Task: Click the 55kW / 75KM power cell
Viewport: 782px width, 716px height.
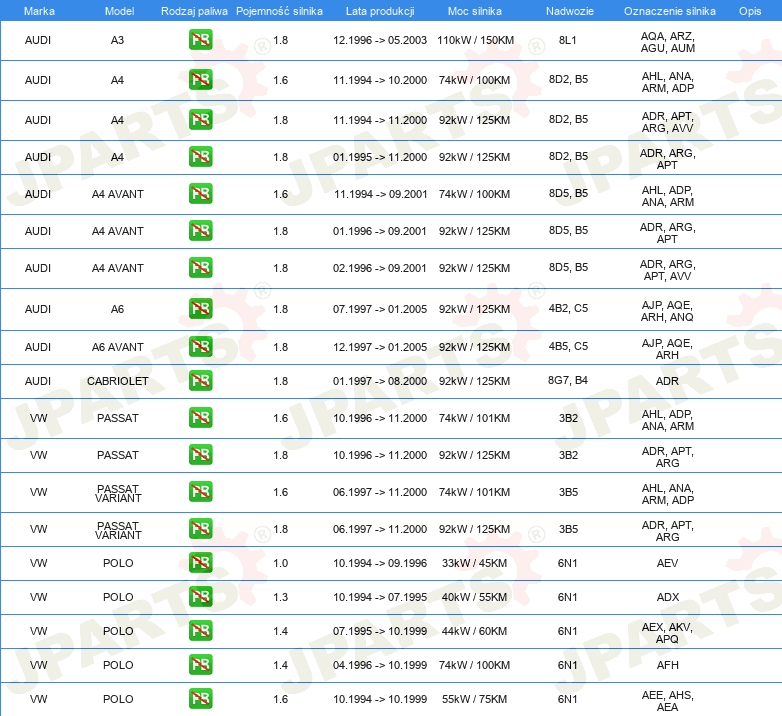Action: coord(474,699)
